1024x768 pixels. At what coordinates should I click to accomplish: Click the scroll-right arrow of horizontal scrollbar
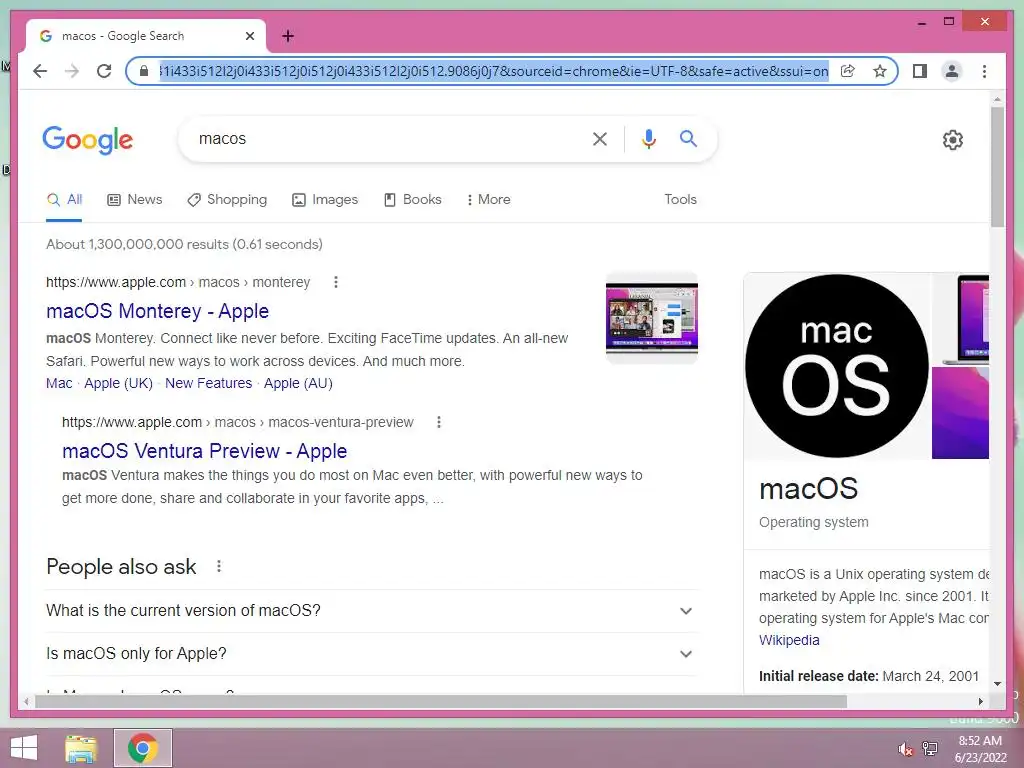coord(980,701)
